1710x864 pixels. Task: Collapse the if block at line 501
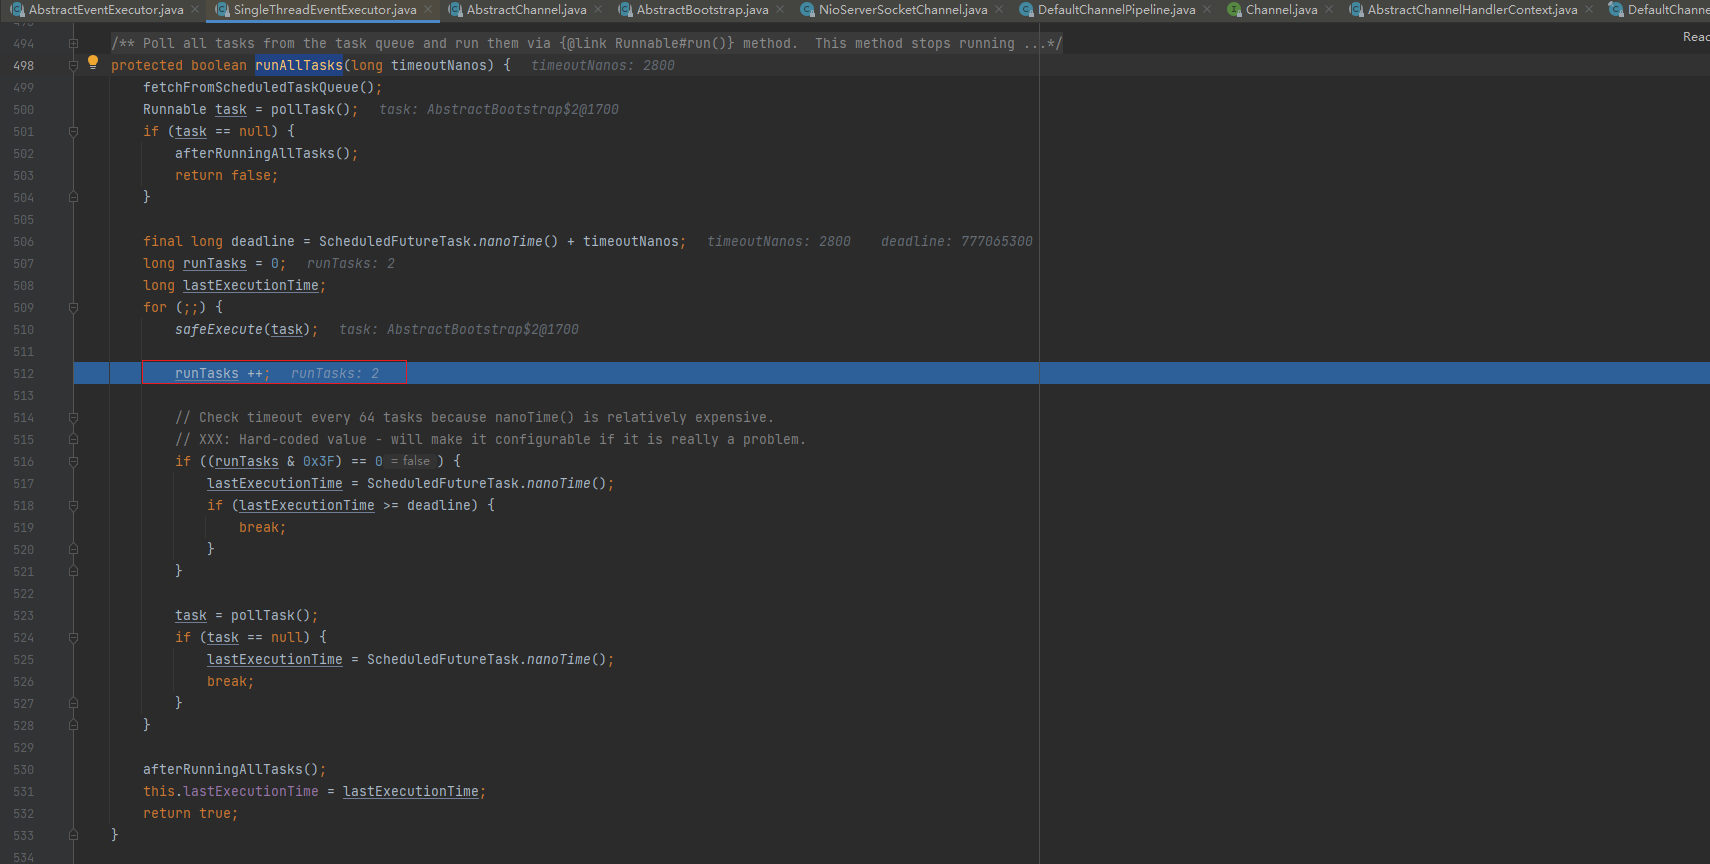(73, 132)
